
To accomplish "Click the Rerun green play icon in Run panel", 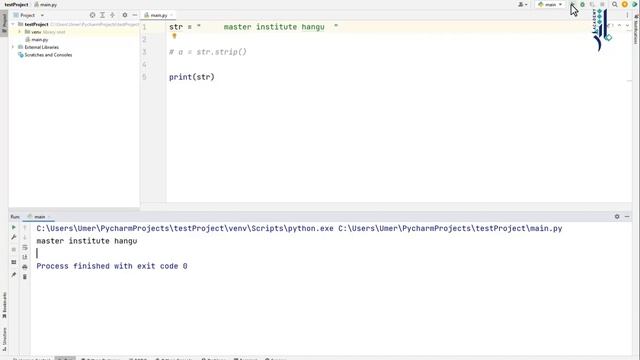I will [13, 227].
